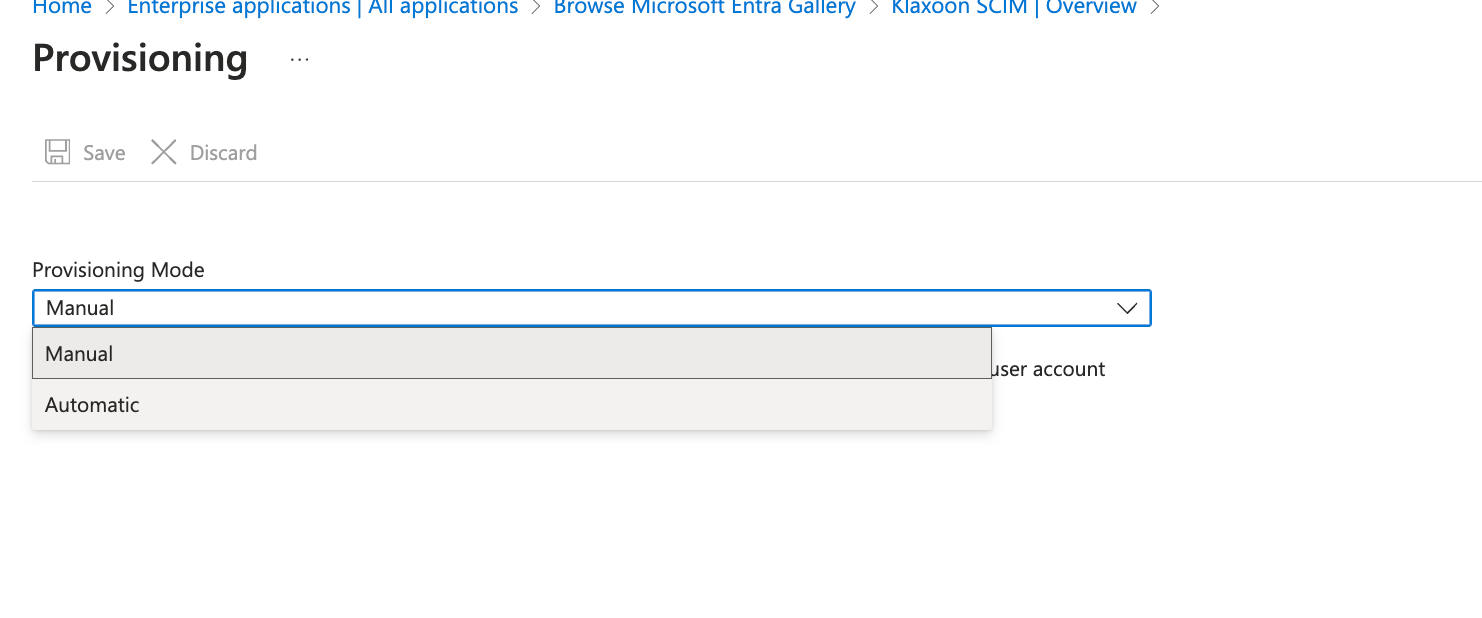Click the Provisioning Mode combo box field
Screen dimensions: 1482x618
point(580,308)
